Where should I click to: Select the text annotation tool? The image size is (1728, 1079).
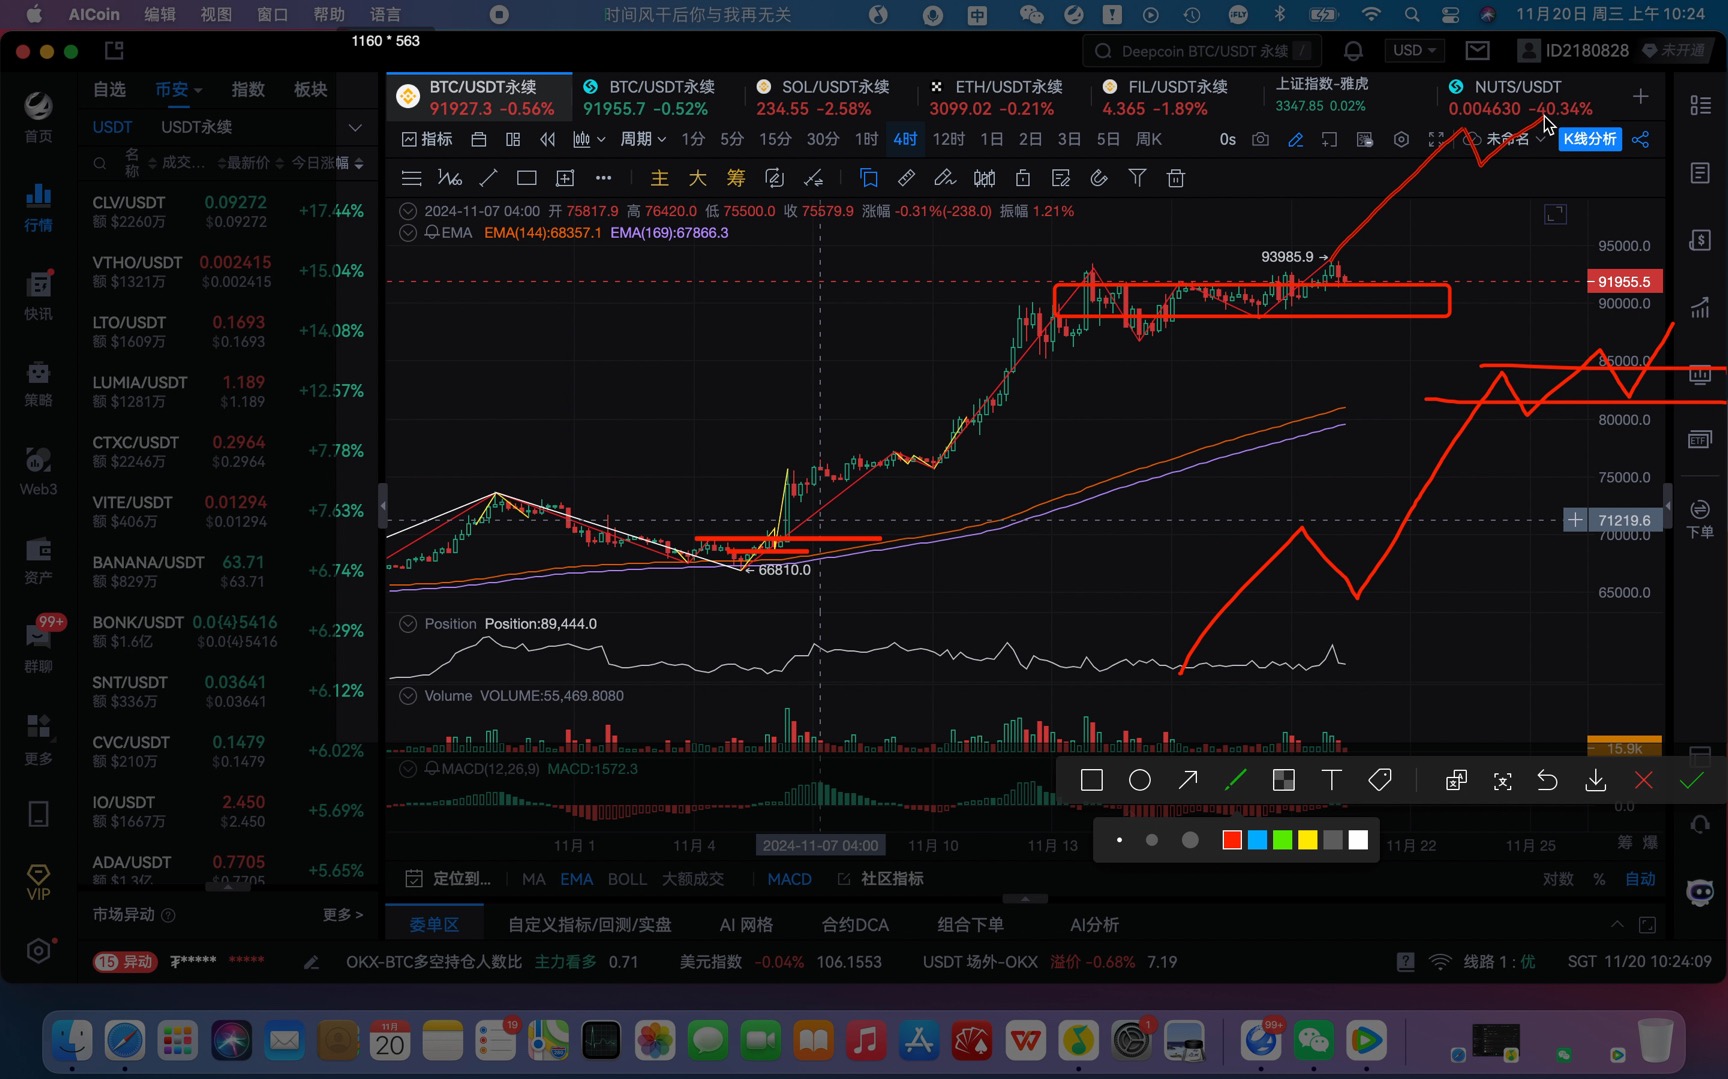click(1331, 780)
